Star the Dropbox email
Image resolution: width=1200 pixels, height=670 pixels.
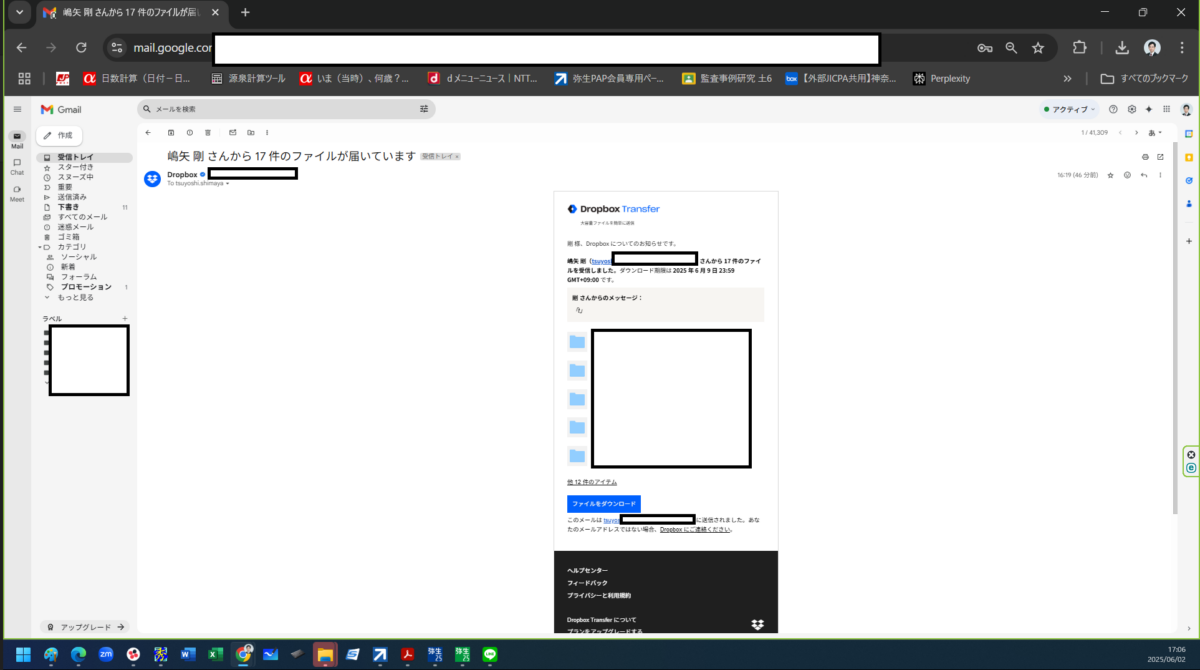1110,175
